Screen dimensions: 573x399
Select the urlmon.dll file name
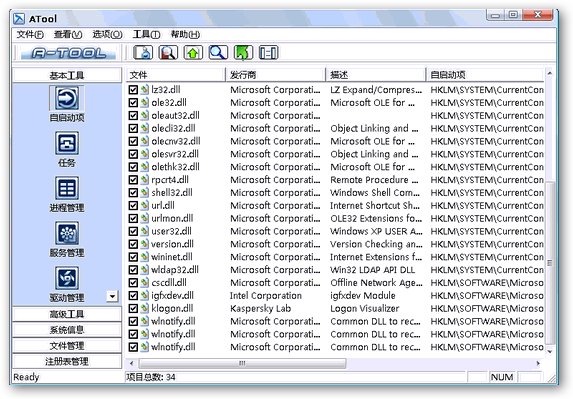click(x=172, y=218)
